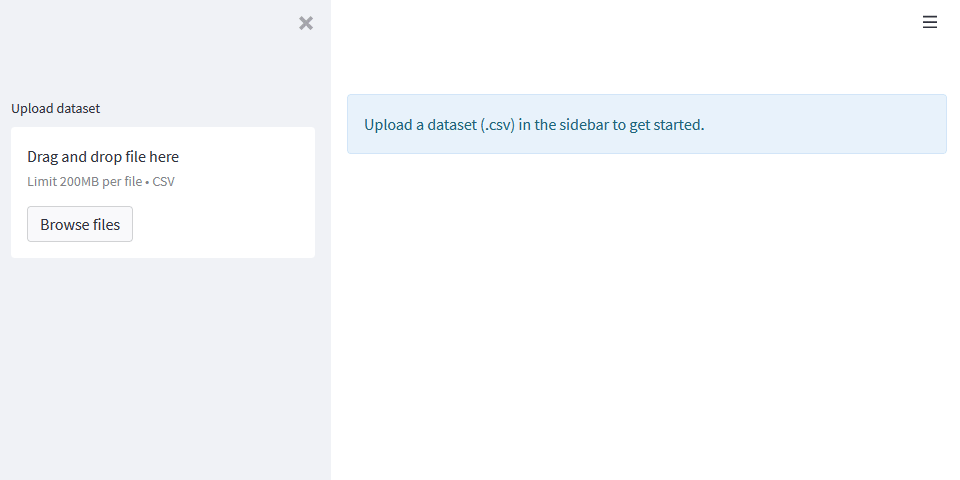The image size is (960, 480).
Task: Select the 'Upload dataset' label
Action: coord(56,108)
